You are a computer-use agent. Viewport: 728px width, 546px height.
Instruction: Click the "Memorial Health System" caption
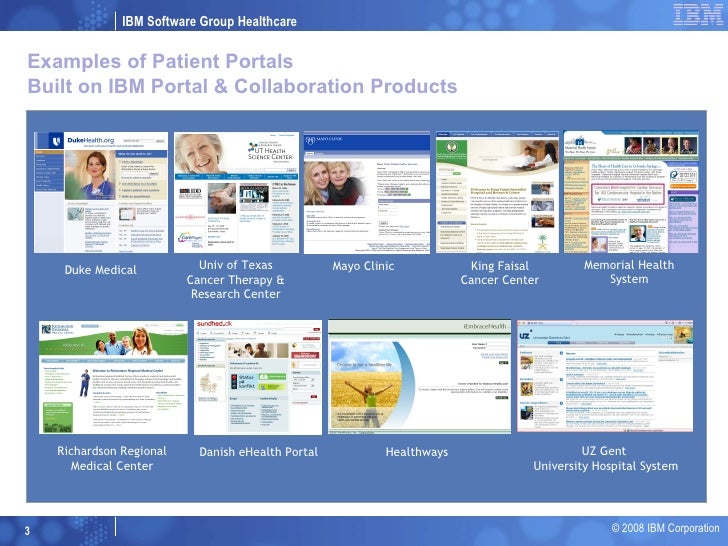coord(629,272)
